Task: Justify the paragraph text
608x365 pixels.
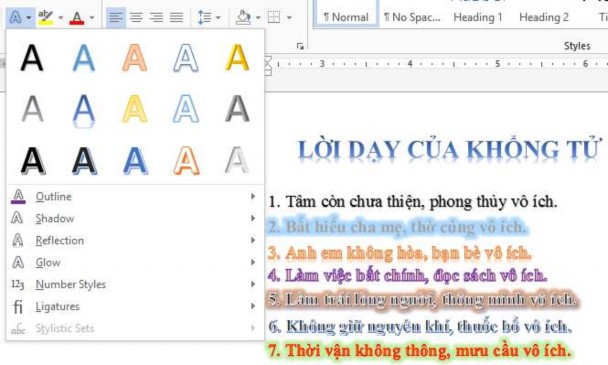Action: point(176,17)
